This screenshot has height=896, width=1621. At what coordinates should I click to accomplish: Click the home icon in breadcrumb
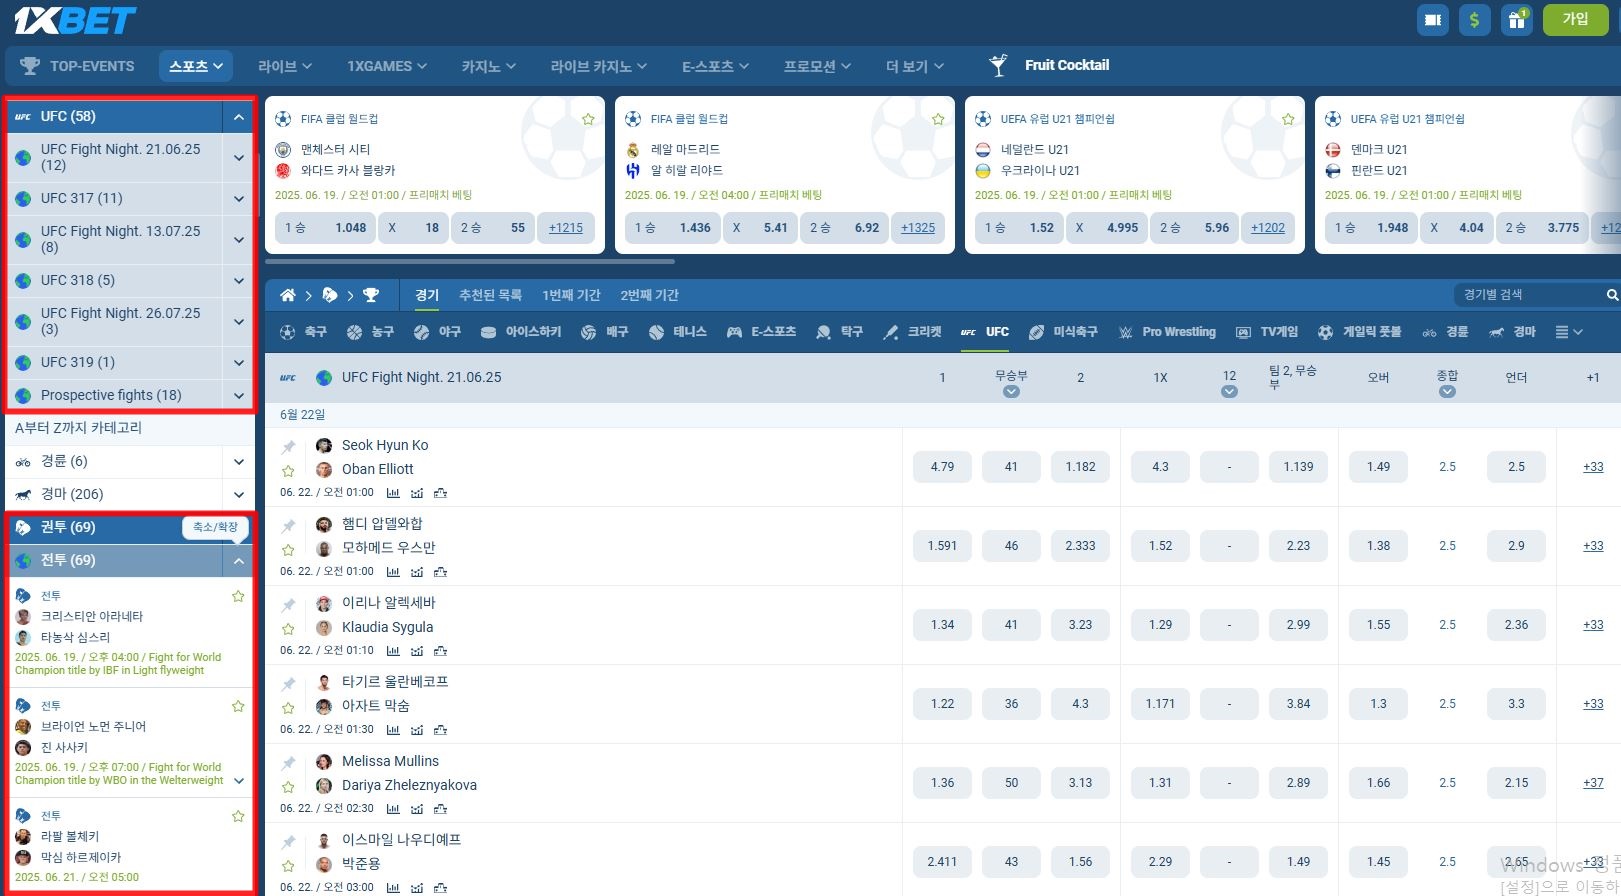pos(287,295)
